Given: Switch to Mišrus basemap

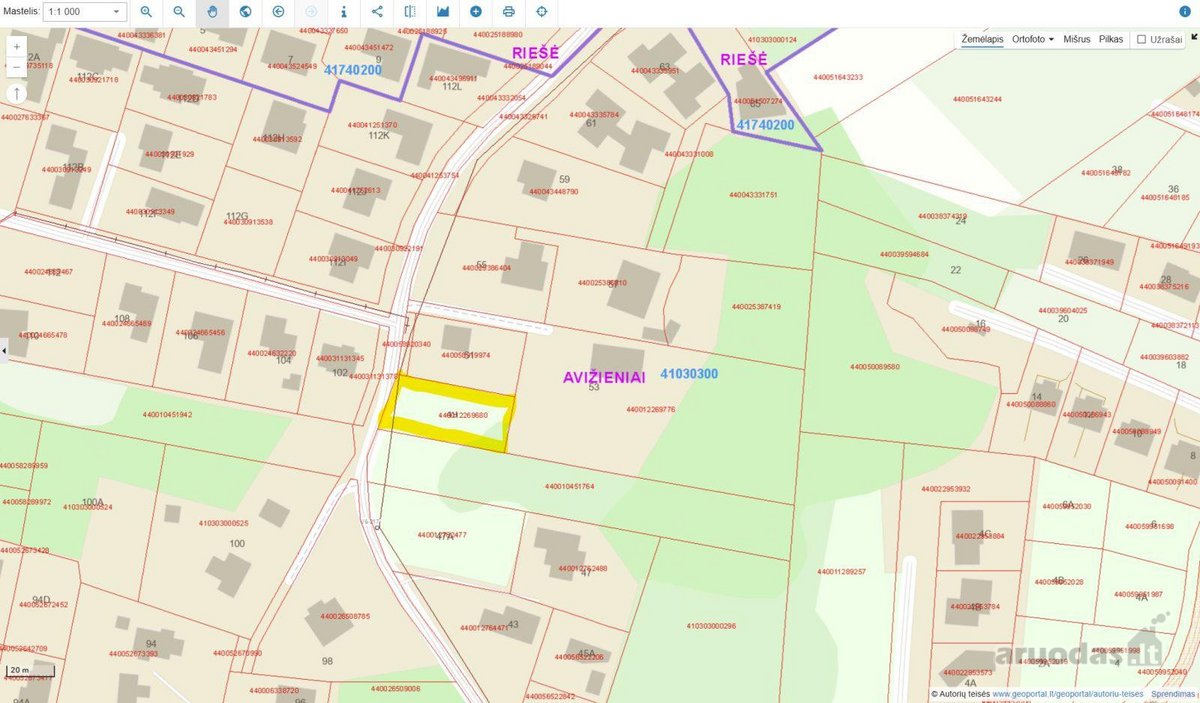Looking at the screenshot, I should (x=1077, y=39).
